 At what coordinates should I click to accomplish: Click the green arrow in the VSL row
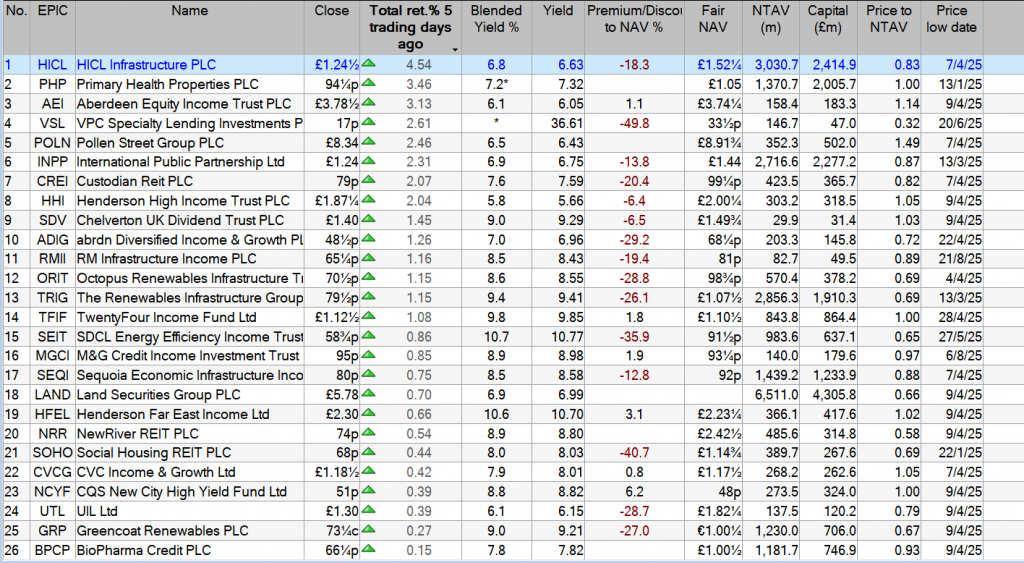[368, 122]
